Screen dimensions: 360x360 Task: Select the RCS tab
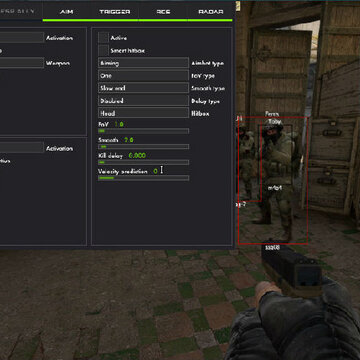(x=163, y=12)
